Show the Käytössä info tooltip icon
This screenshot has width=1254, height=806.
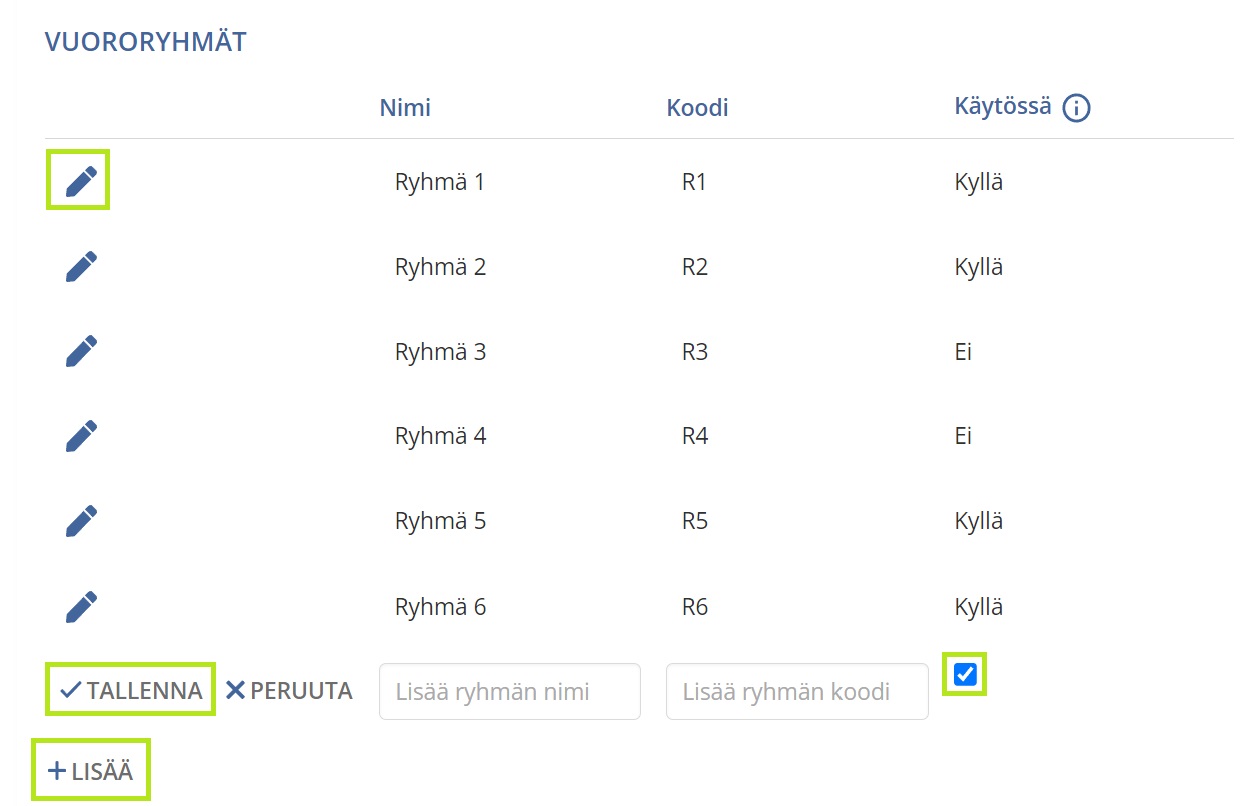point(1078,107)
